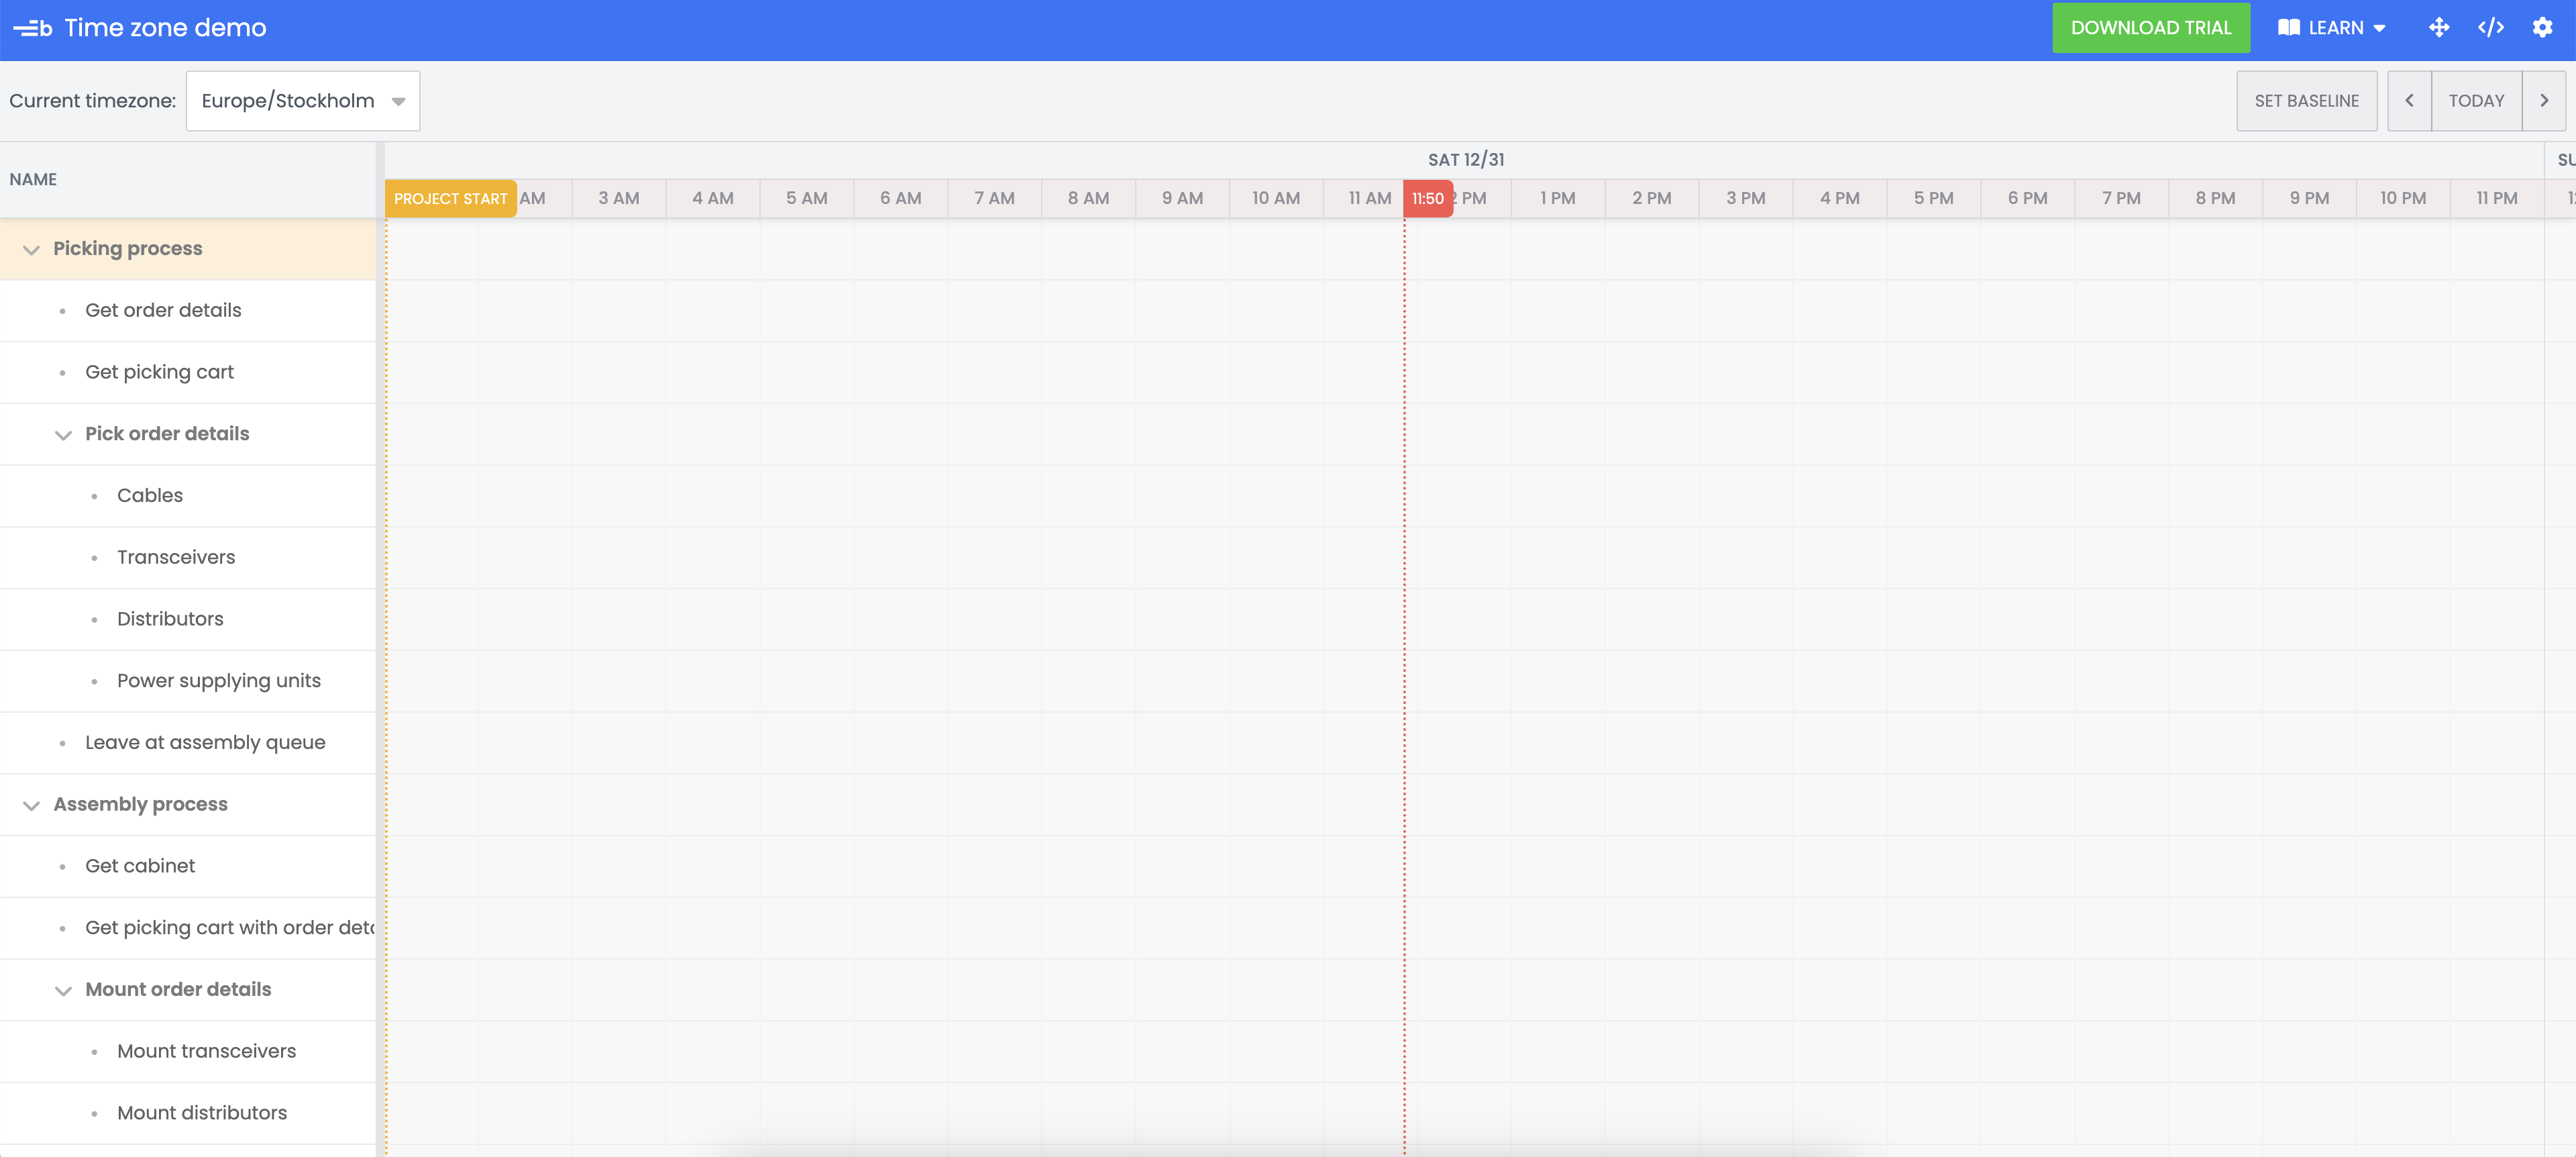Click the DOWNLOAD TRIAL button
The image size is (2576, 1157).
pyautogui.click(x=2151, y=28)
